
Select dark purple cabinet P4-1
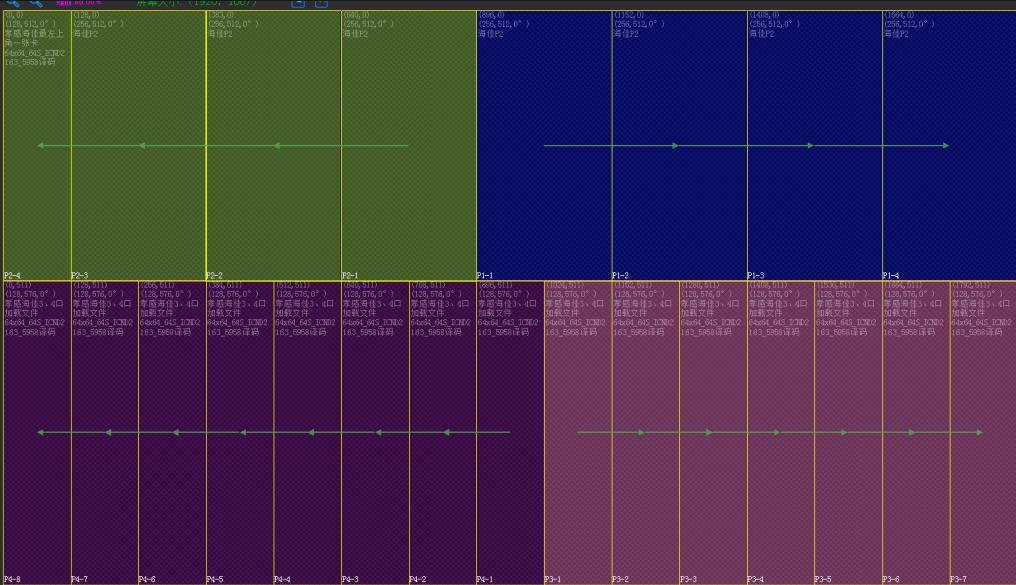point(510,480)
